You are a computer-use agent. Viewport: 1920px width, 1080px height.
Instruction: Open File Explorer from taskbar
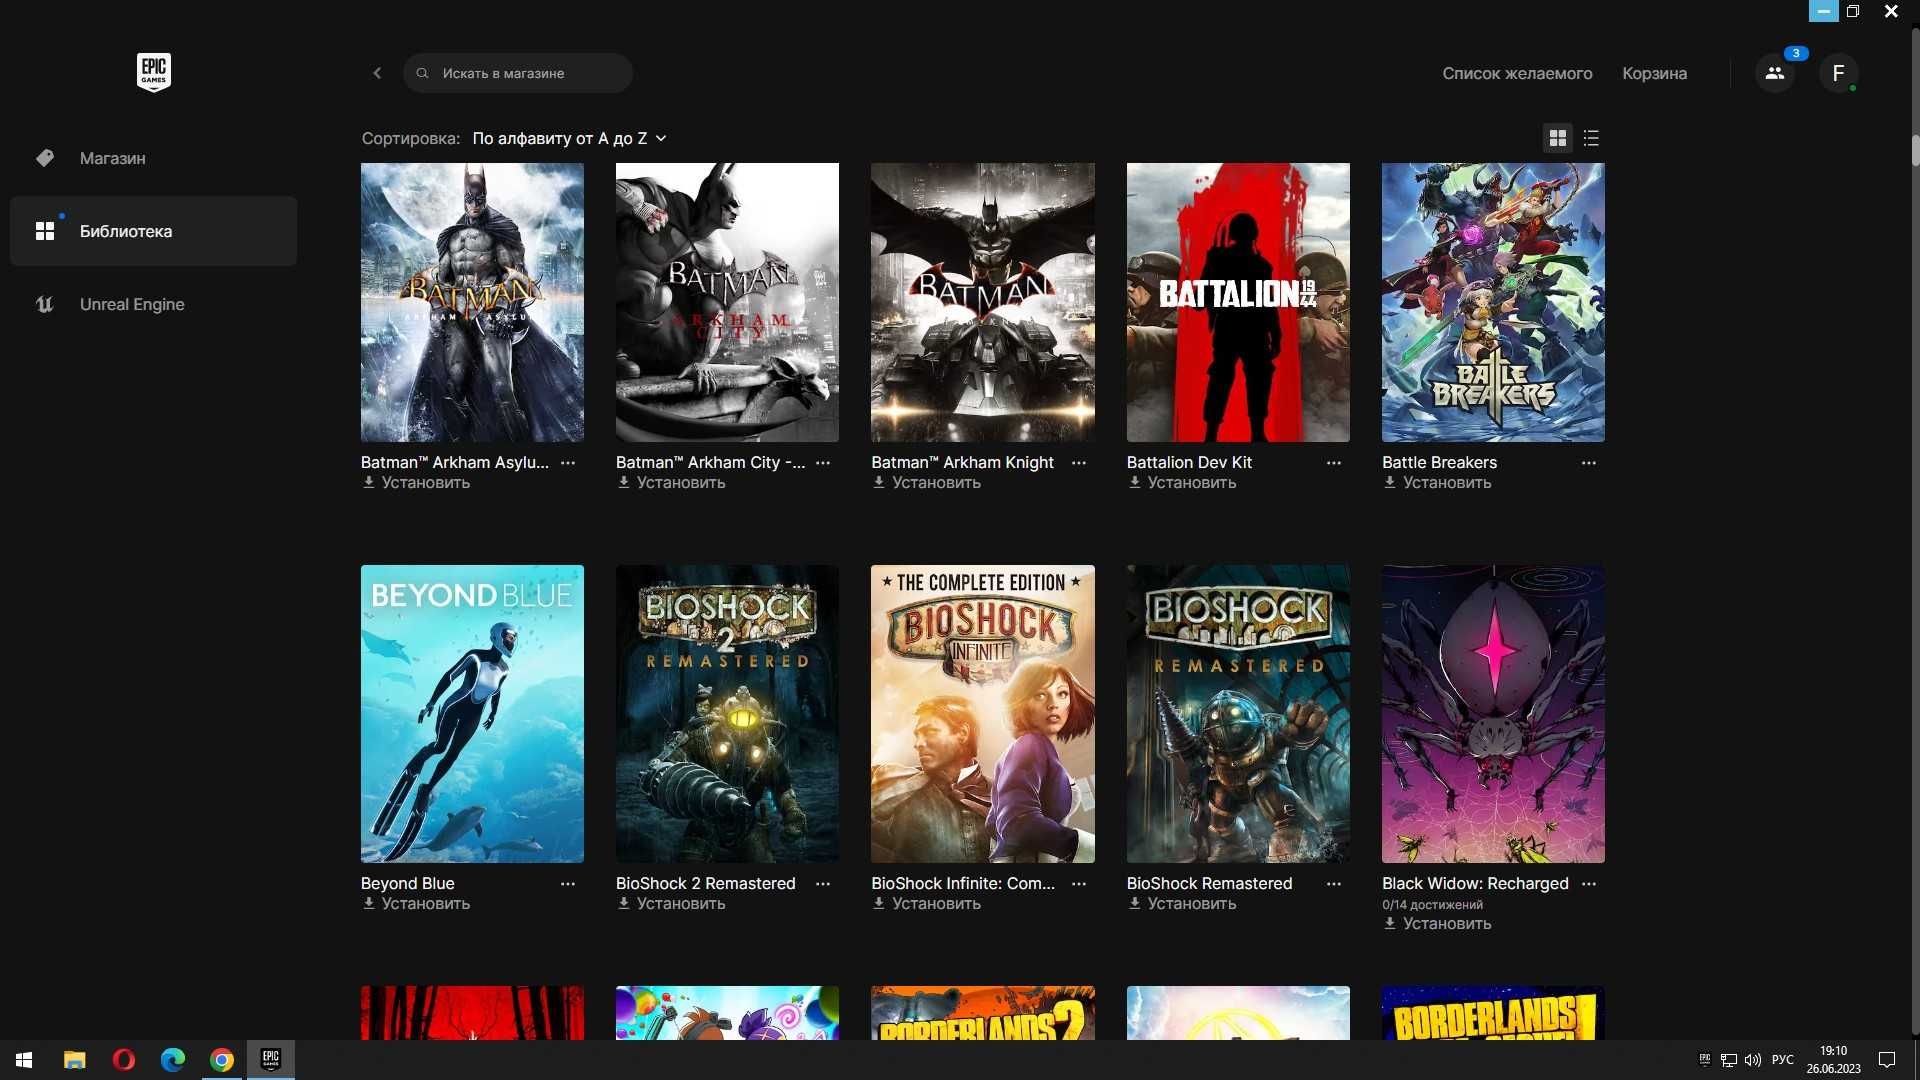tap(74, 1060)
